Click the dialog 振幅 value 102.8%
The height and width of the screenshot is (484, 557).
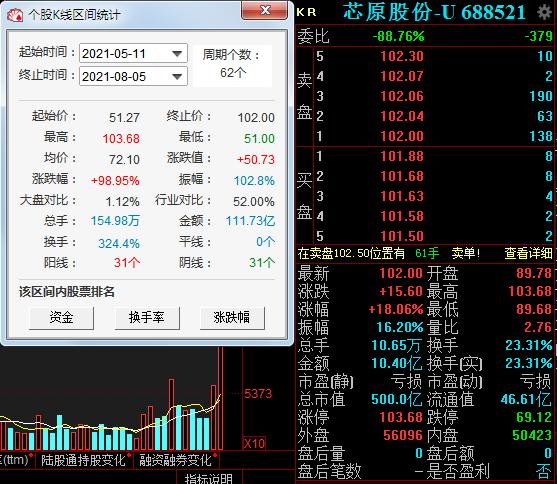[x=254, y=181]
